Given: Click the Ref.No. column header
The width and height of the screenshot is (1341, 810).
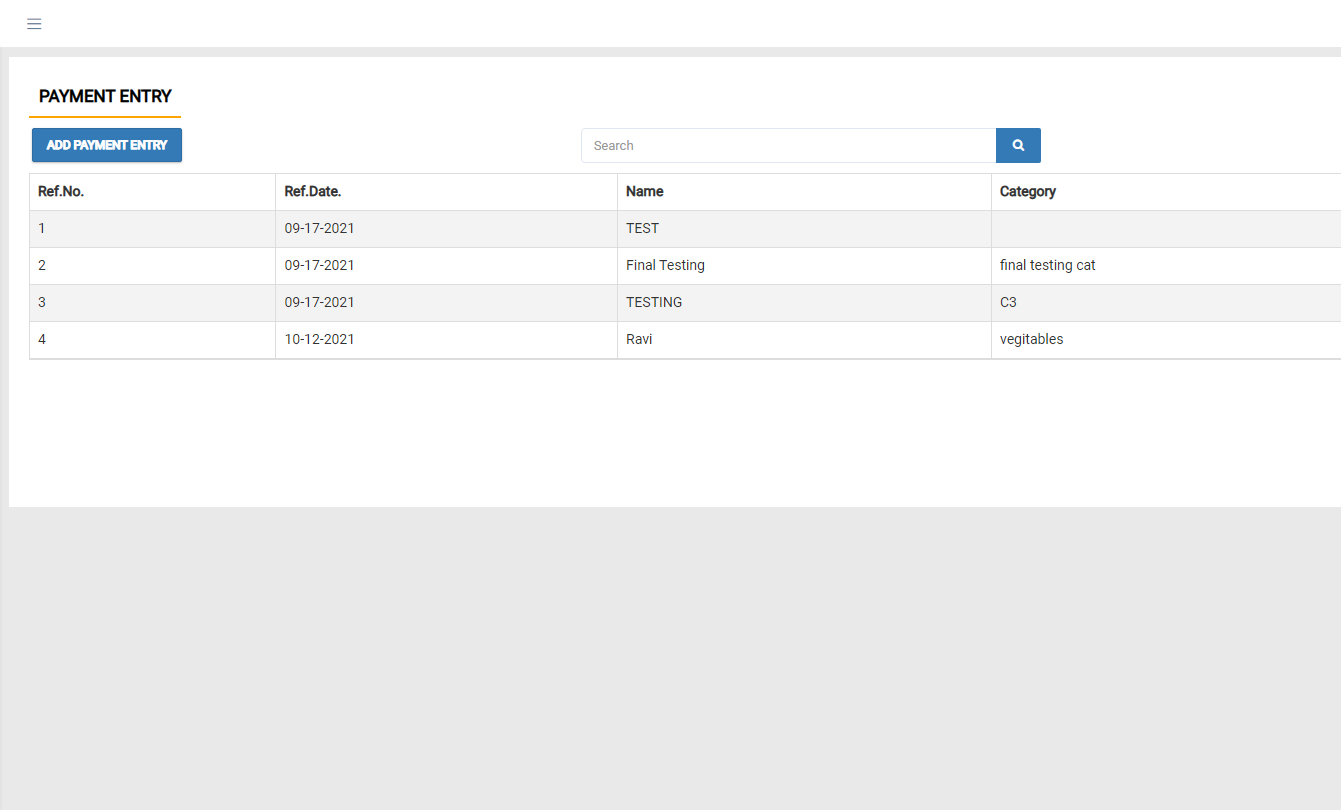Looking at the screenshot, I should point(61,191).
